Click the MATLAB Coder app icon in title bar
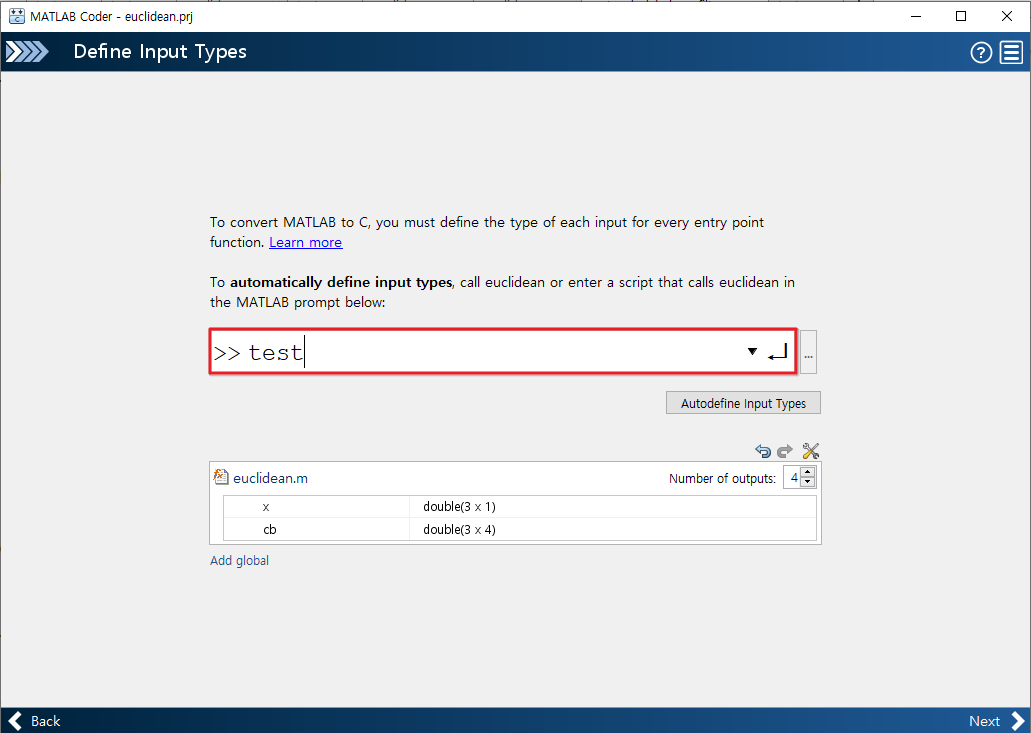 (16, 16)
